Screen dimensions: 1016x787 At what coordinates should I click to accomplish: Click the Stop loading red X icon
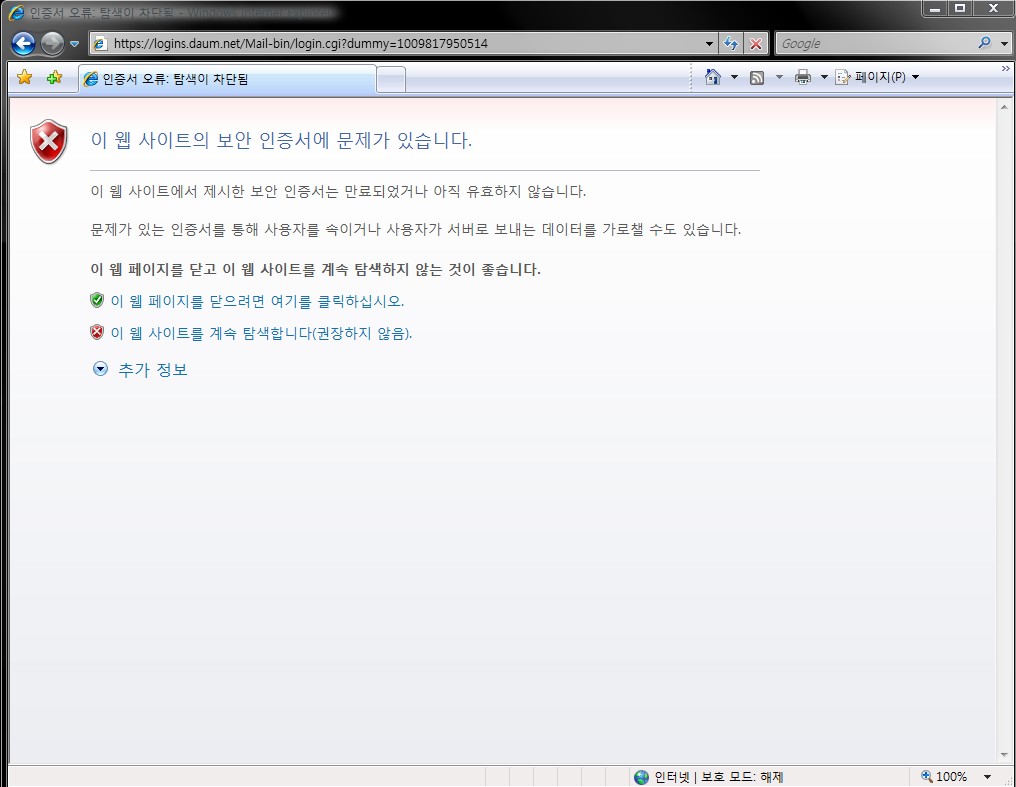tap(756, 43)
